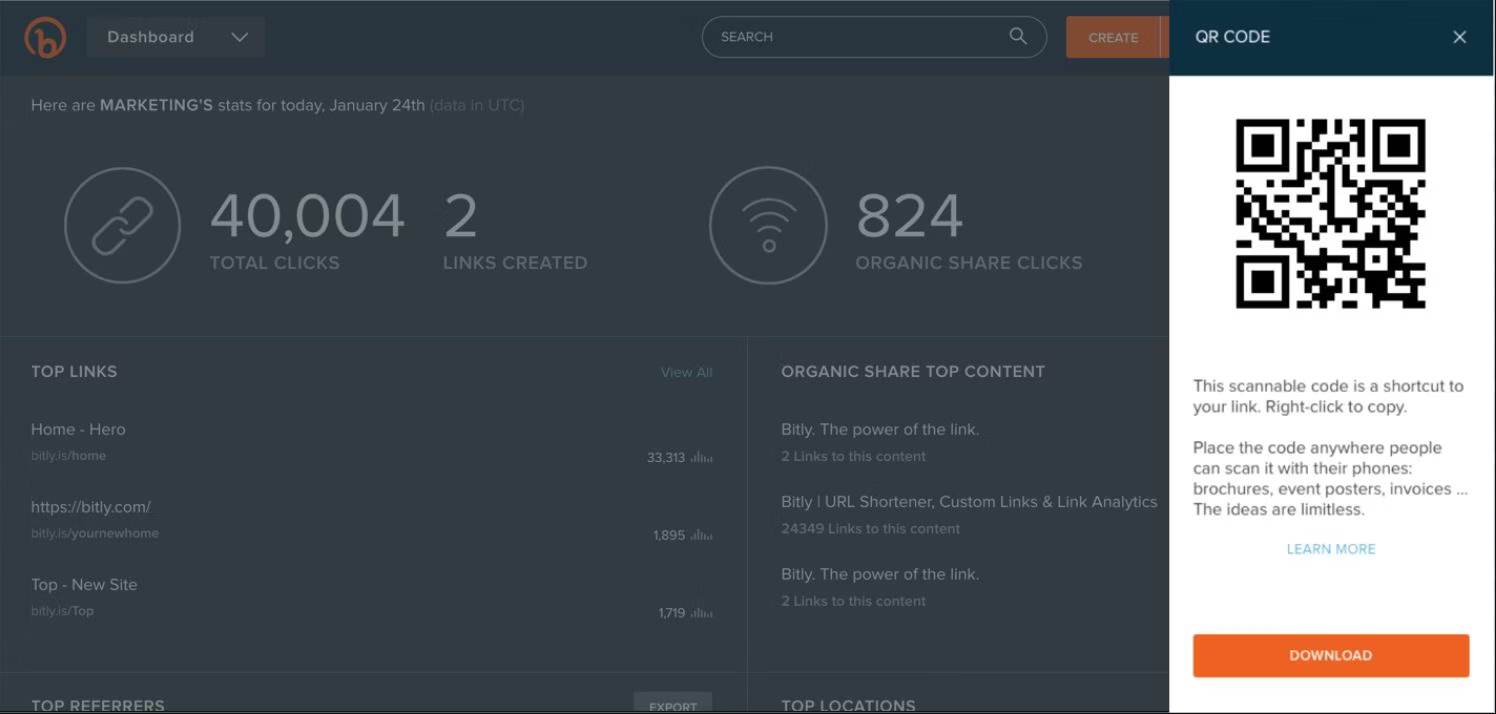Open the https://bitly.com/ link entry
This screenshot has width=1496, height=714.
click(x=91, y=507)
